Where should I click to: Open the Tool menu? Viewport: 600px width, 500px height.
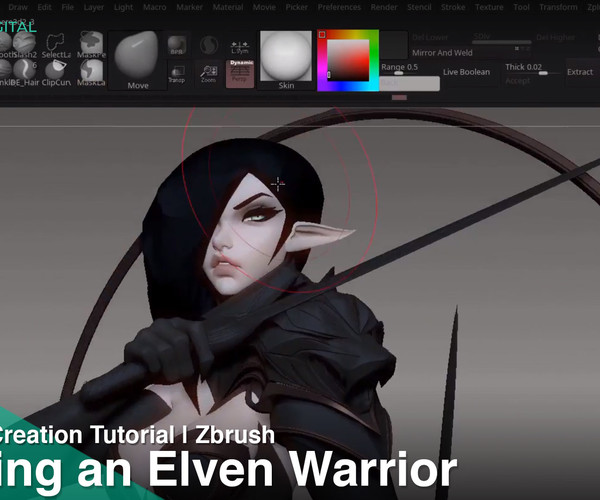point(521,7)
